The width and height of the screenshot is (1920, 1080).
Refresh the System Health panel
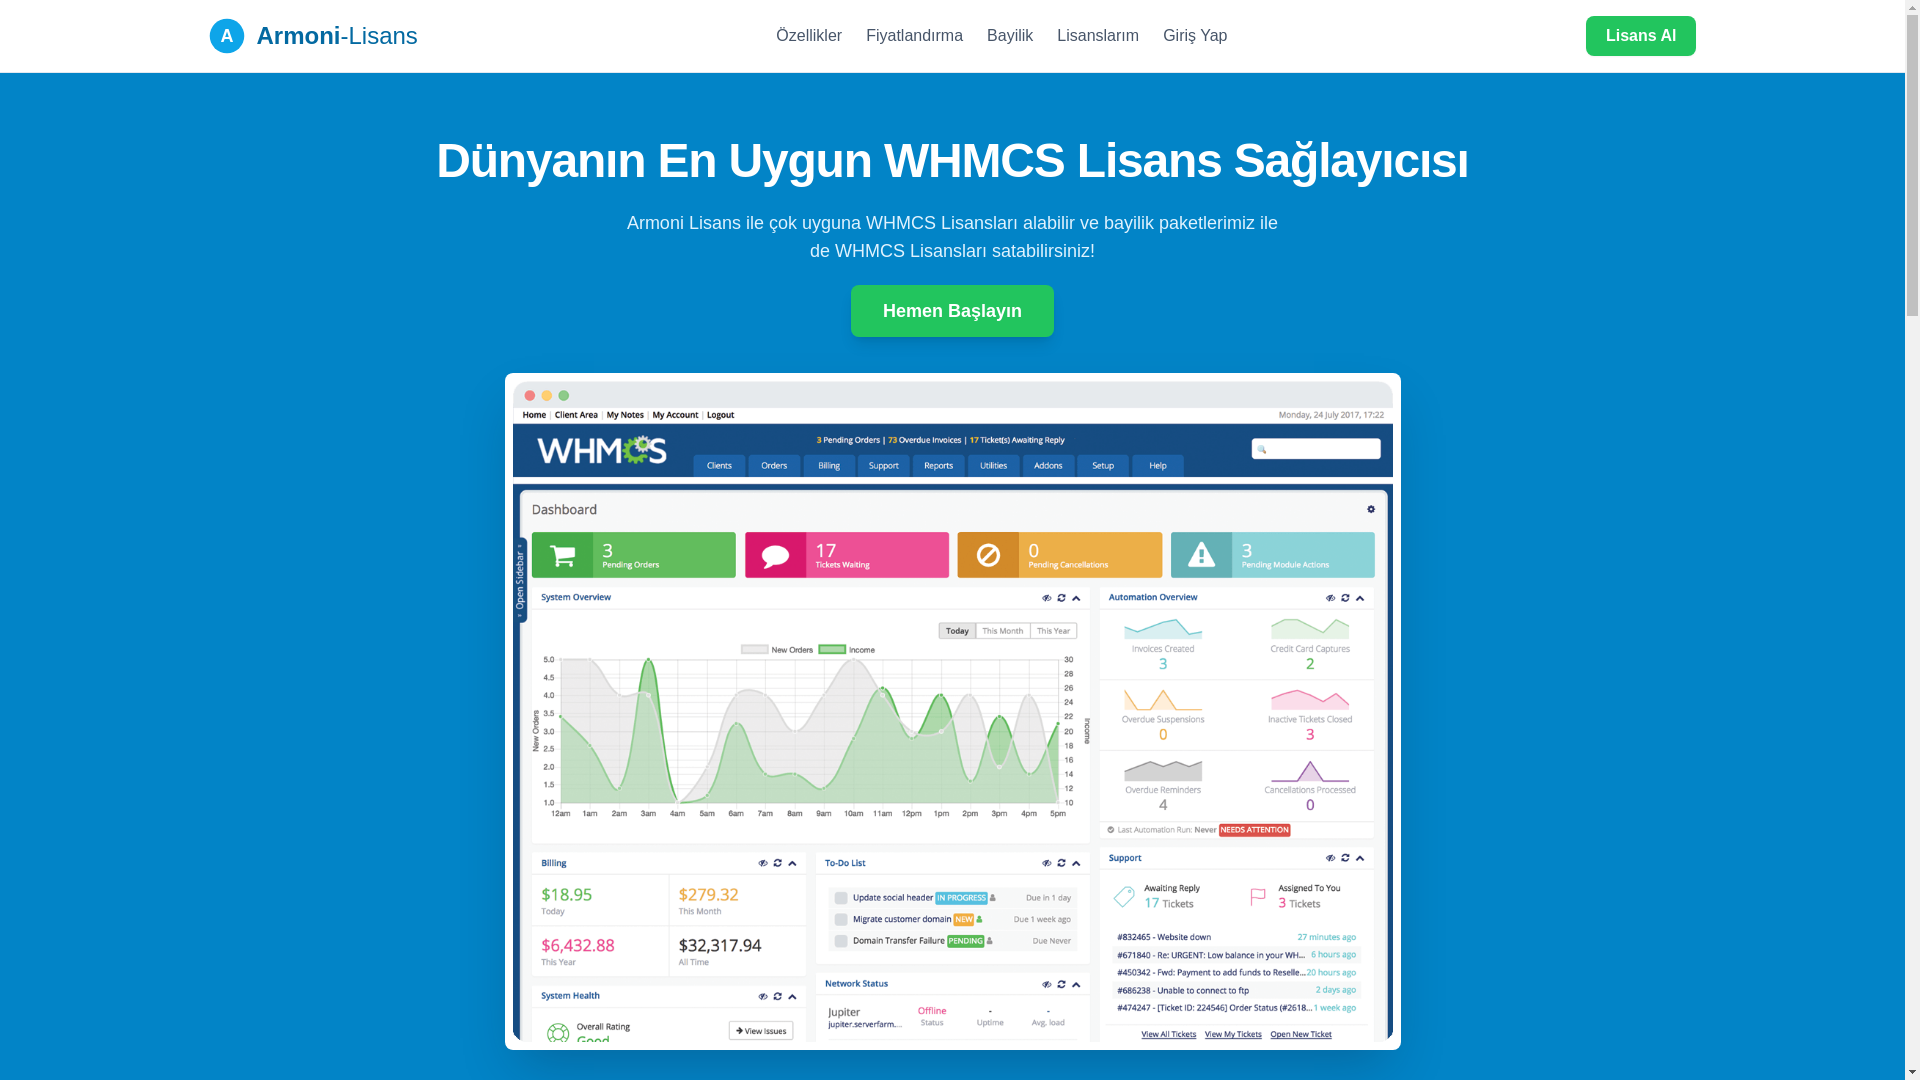[777, 997]
